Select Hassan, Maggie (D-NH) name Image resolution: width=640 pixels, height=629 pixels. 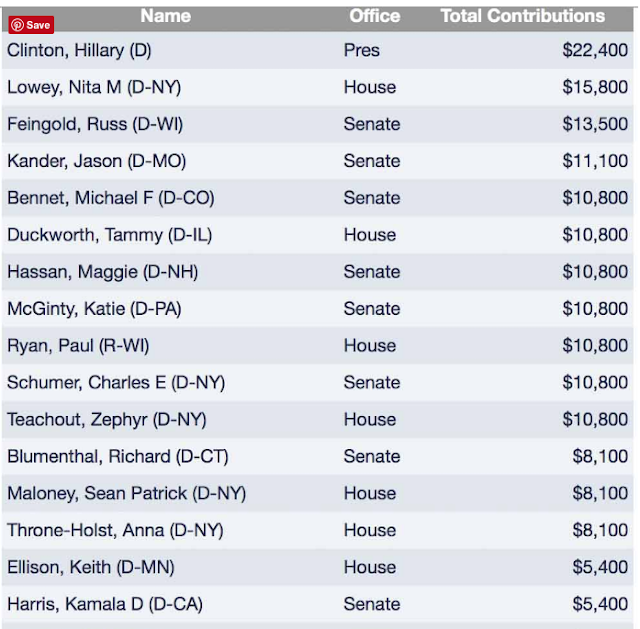pos(102,272)
